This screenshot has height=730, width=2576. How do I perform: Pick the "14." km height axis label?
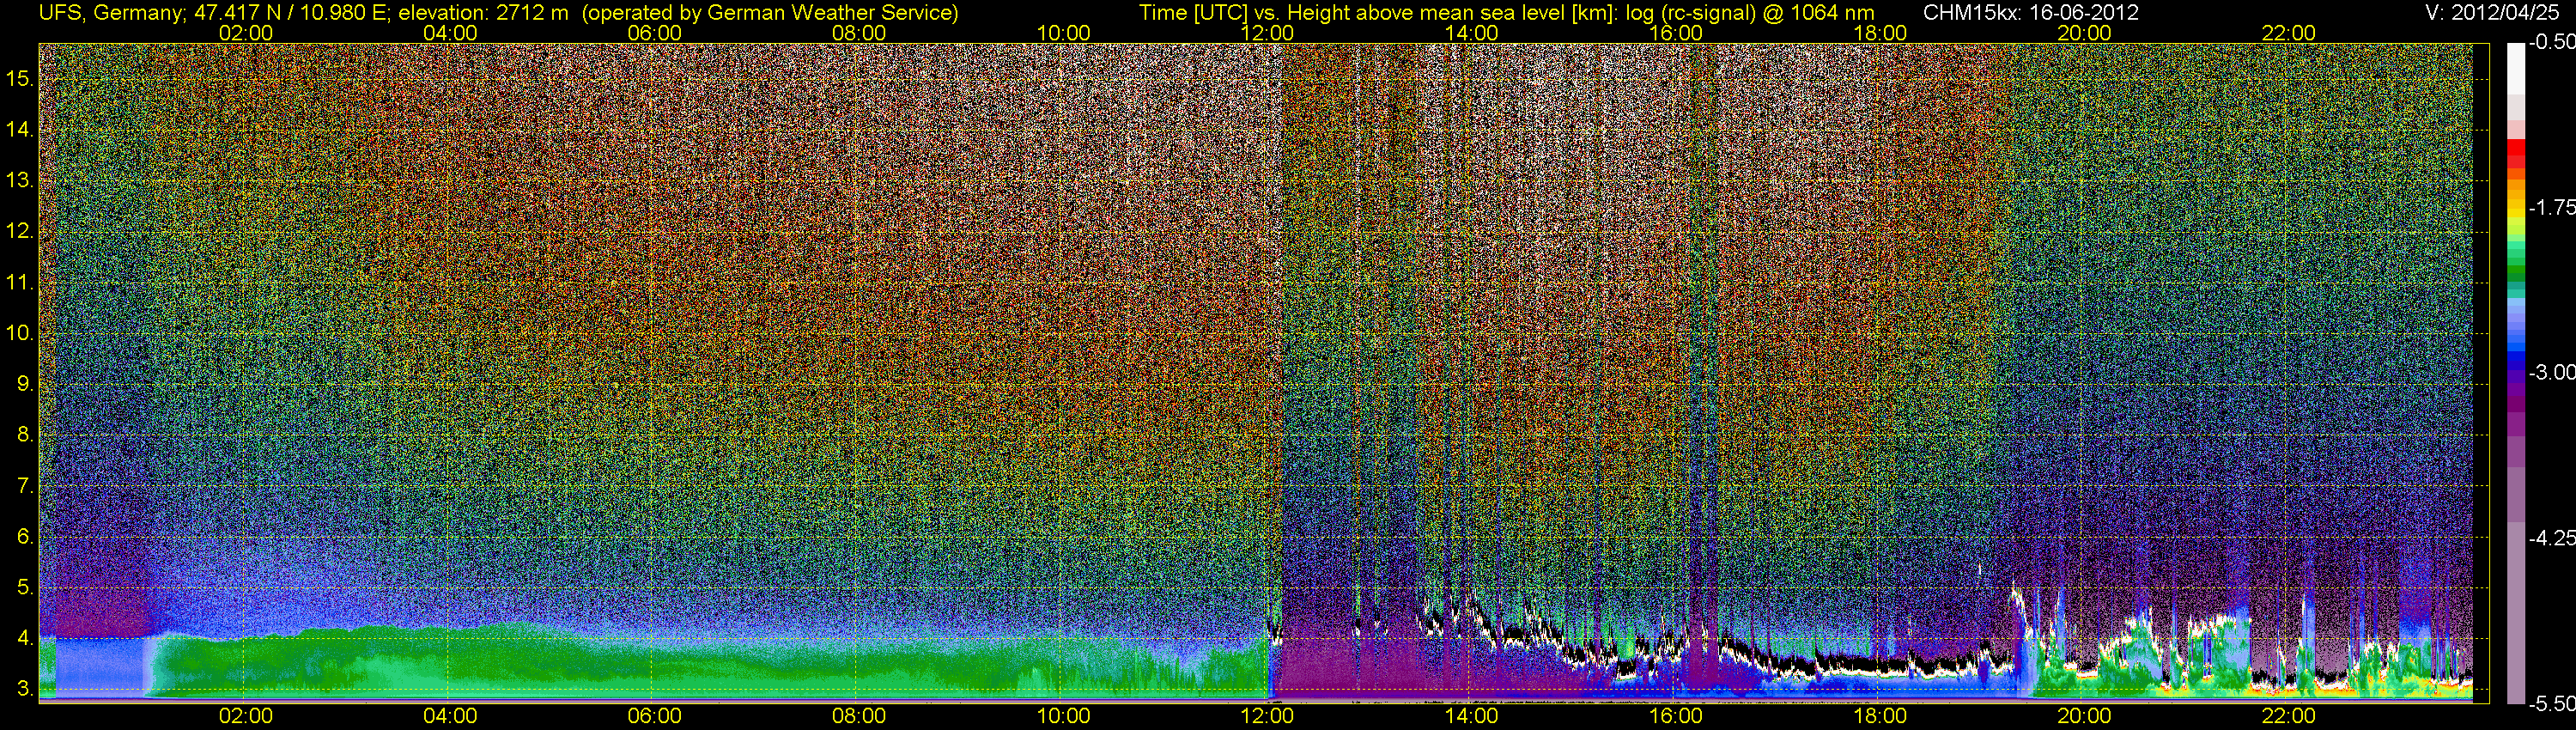click(20, 130)
